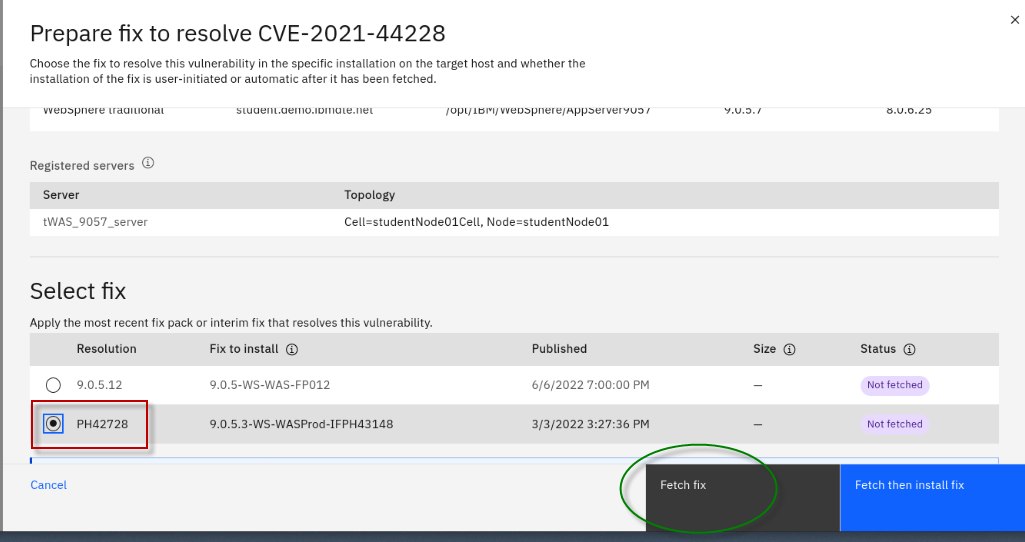Click the Published column header

[x=559, y=349]
